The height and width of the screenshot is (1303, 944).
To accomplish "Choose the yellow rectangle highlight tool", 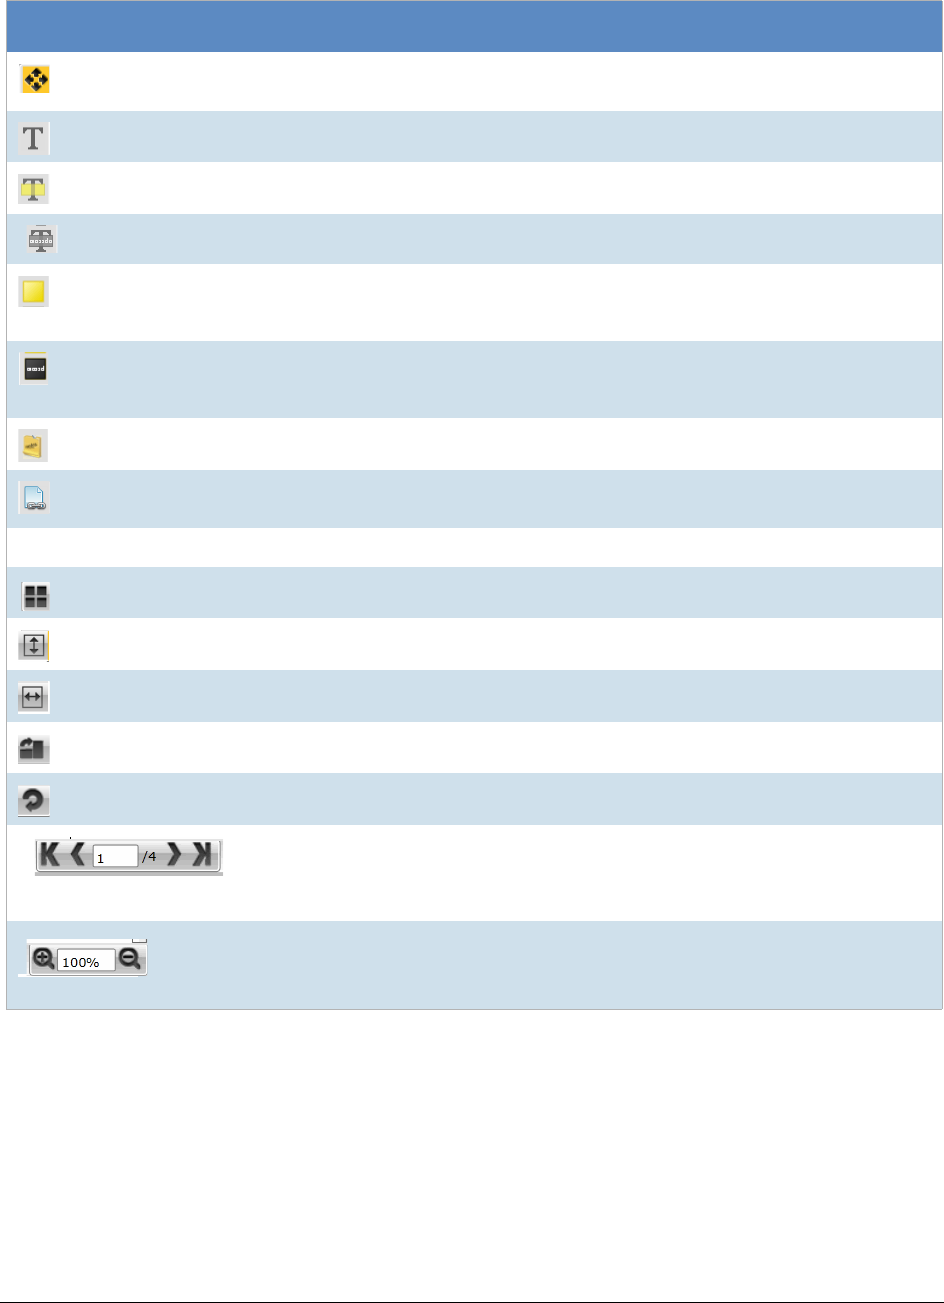I will point(34,292).
